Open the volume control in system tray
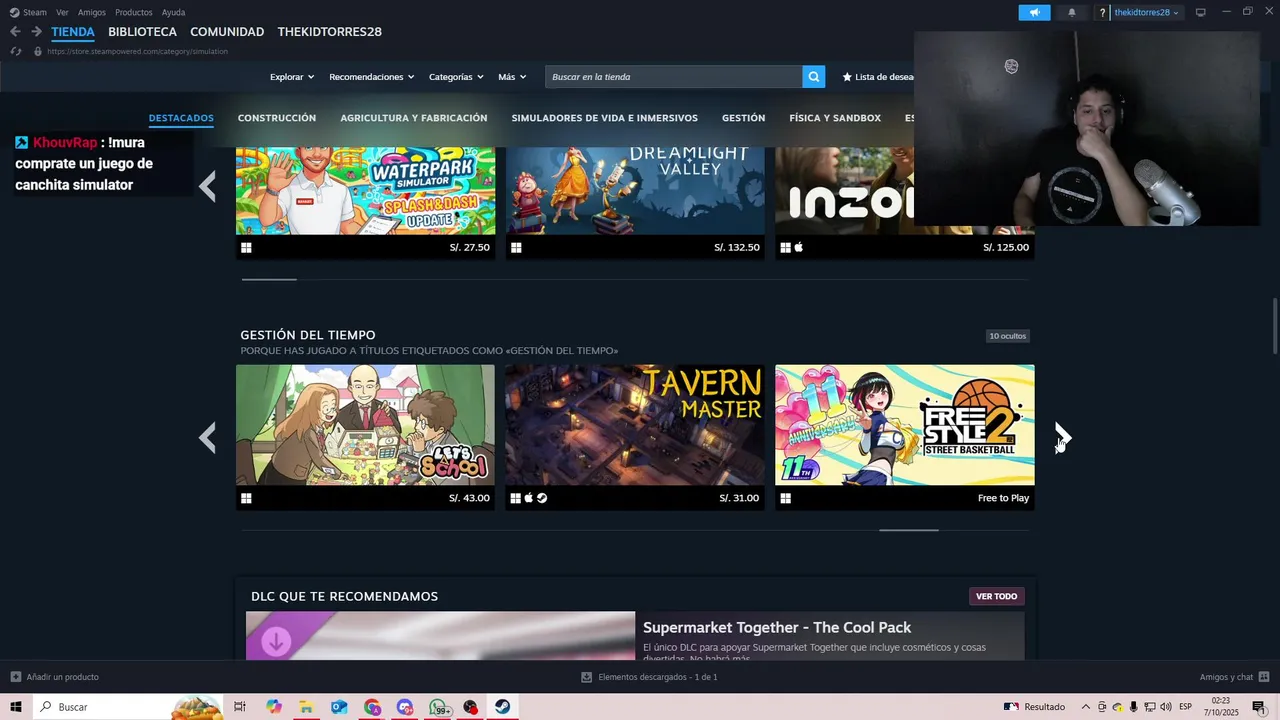1280x720 pixels. coord(1166,707)
